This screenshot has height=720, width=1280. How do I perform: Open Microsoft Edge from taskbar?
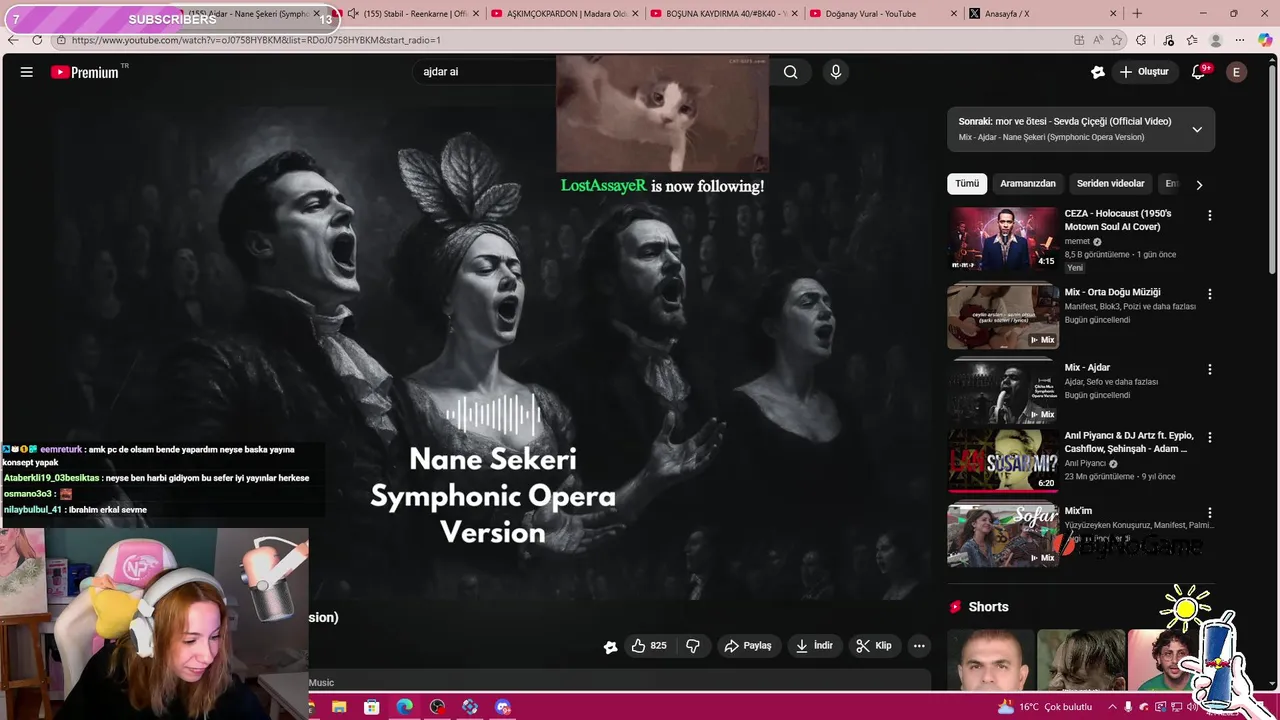click(x=404, y=707)
